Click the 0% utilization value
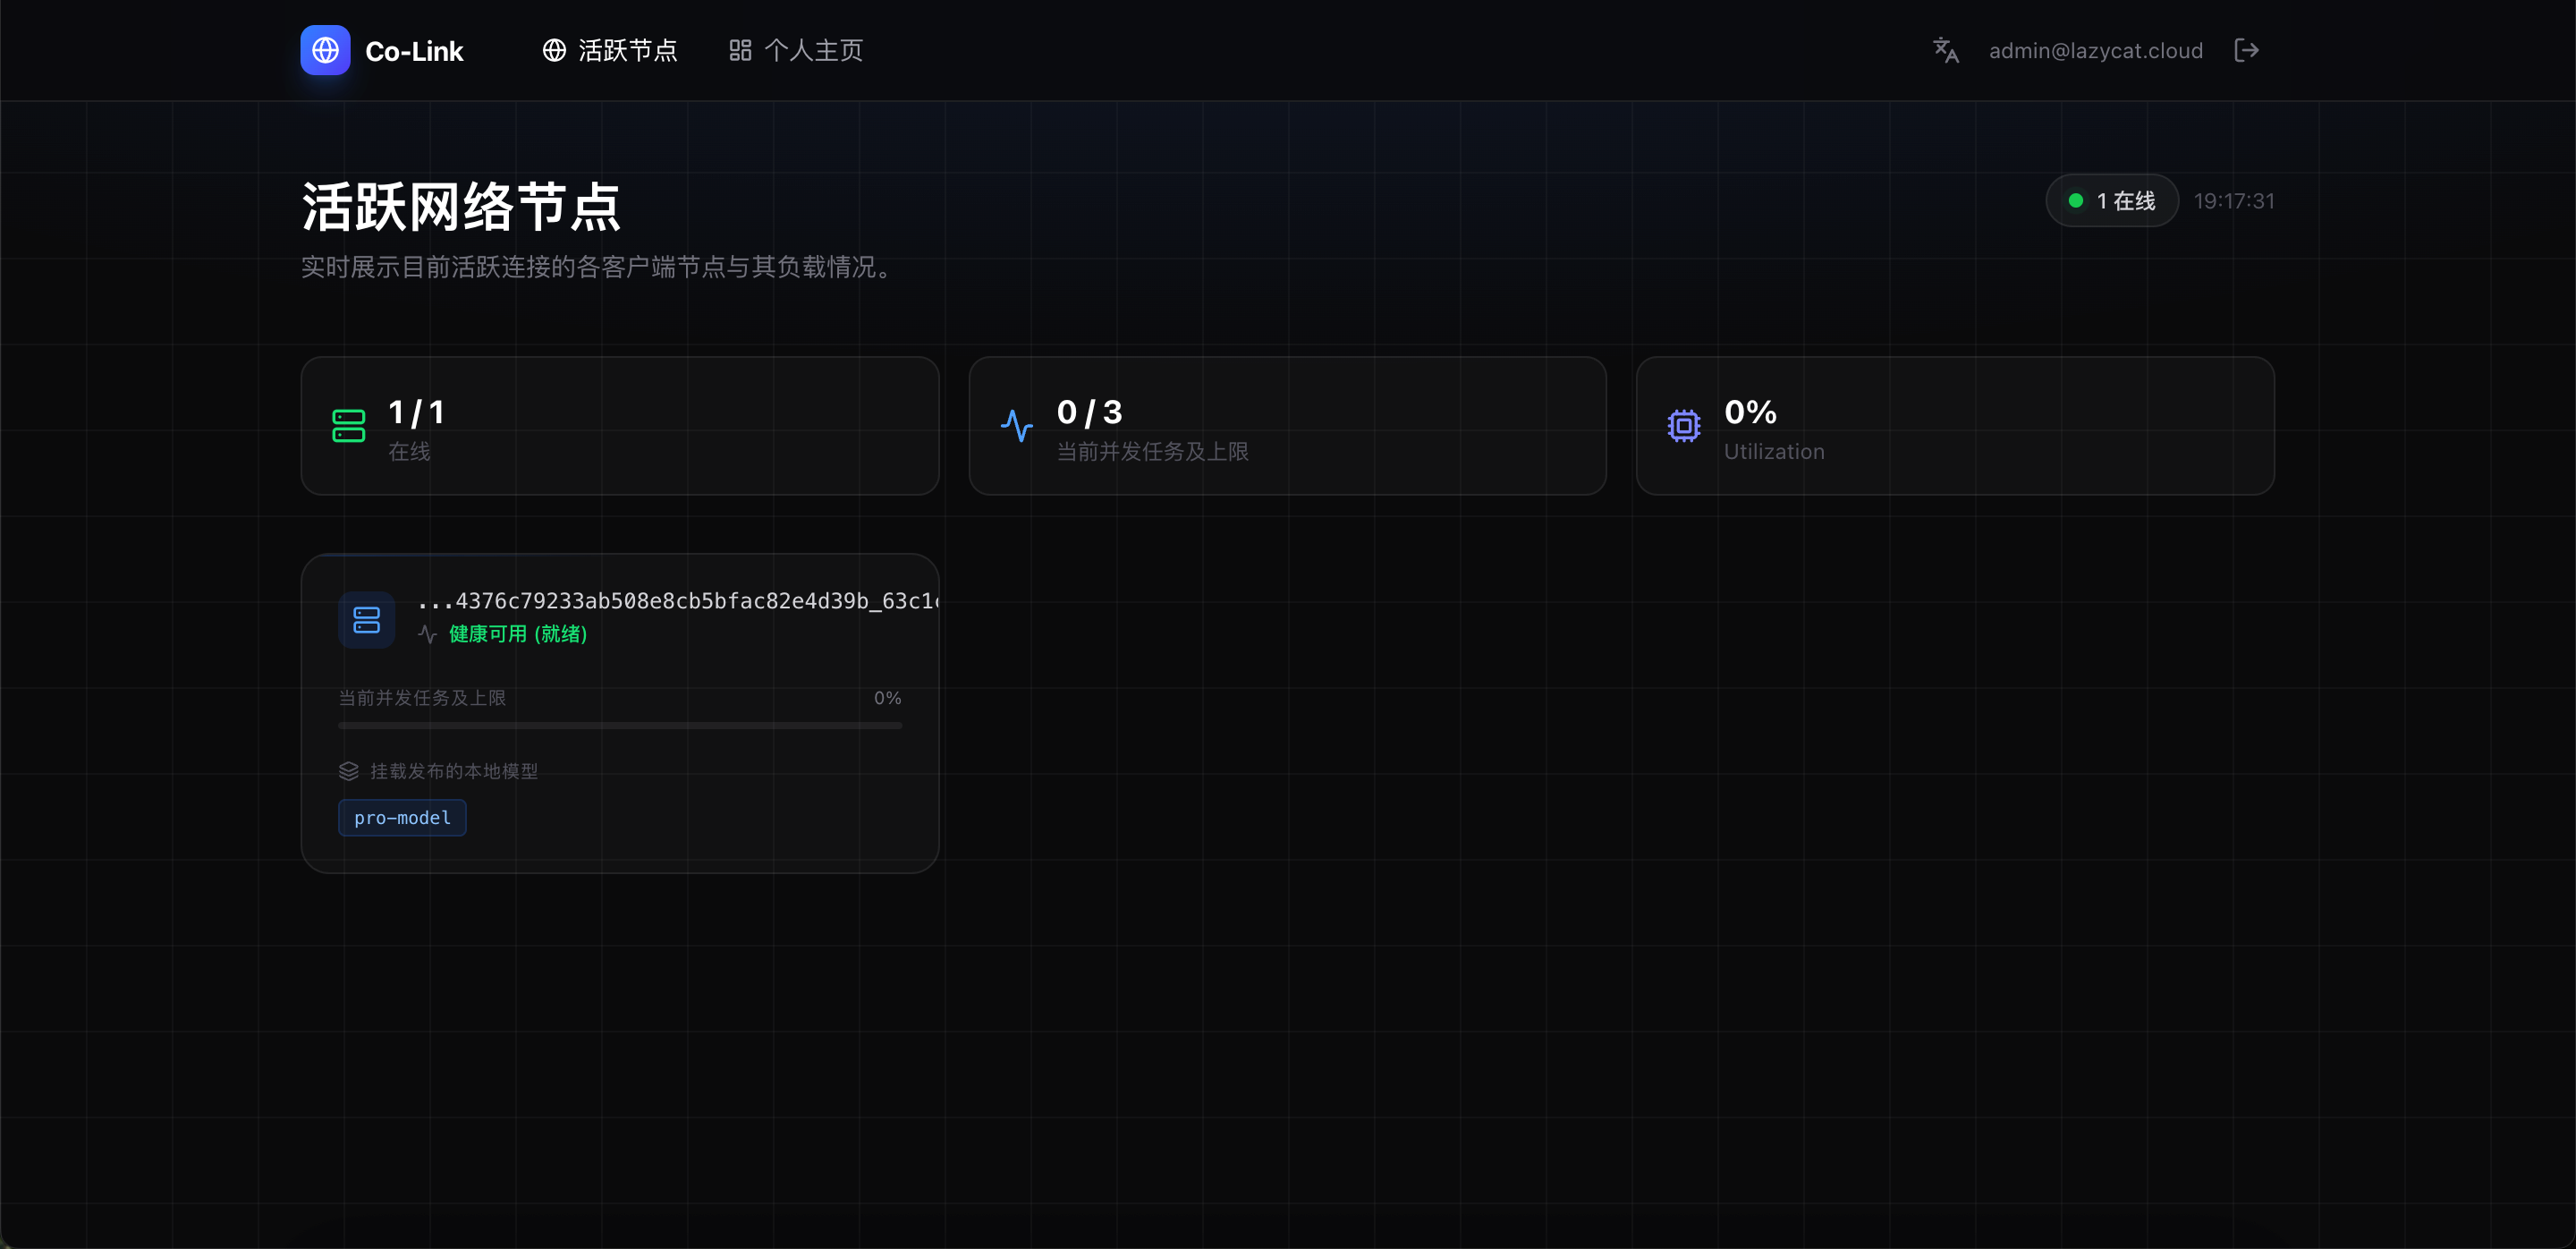The image size is (2576, 1249). coord(1750,412)
